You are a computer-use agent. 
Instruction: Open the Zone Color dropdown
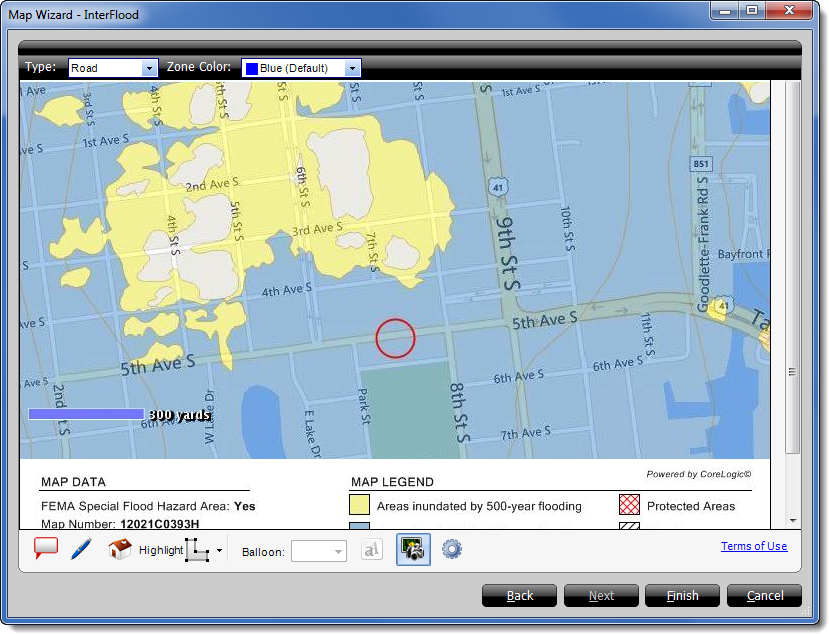tap(301, 68)
